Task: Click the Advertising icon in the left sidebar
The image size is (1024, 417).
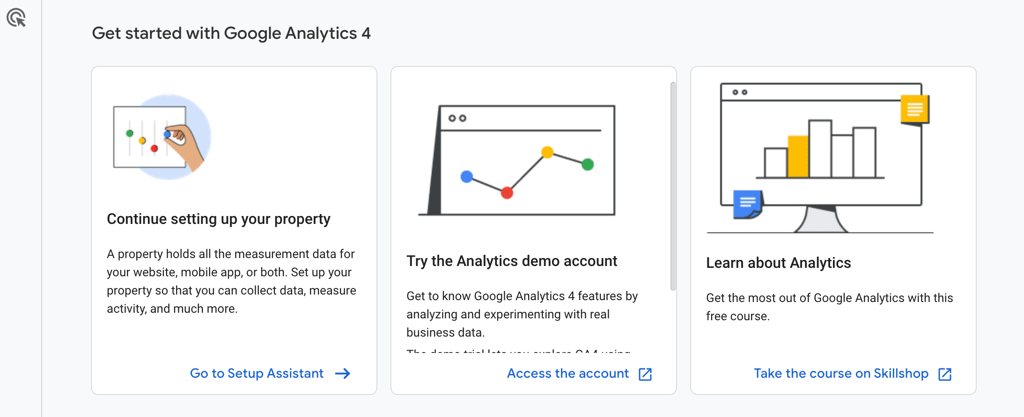Action: tap(16, 17)
